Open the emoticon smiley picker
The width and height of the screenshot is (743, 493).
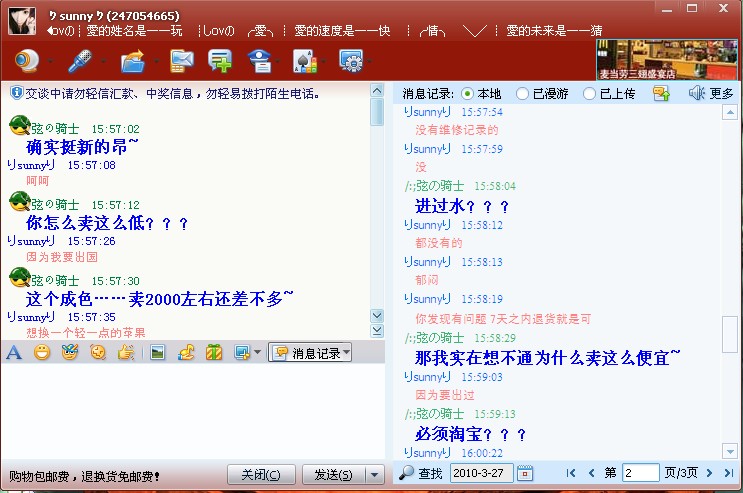click(42, 352)
